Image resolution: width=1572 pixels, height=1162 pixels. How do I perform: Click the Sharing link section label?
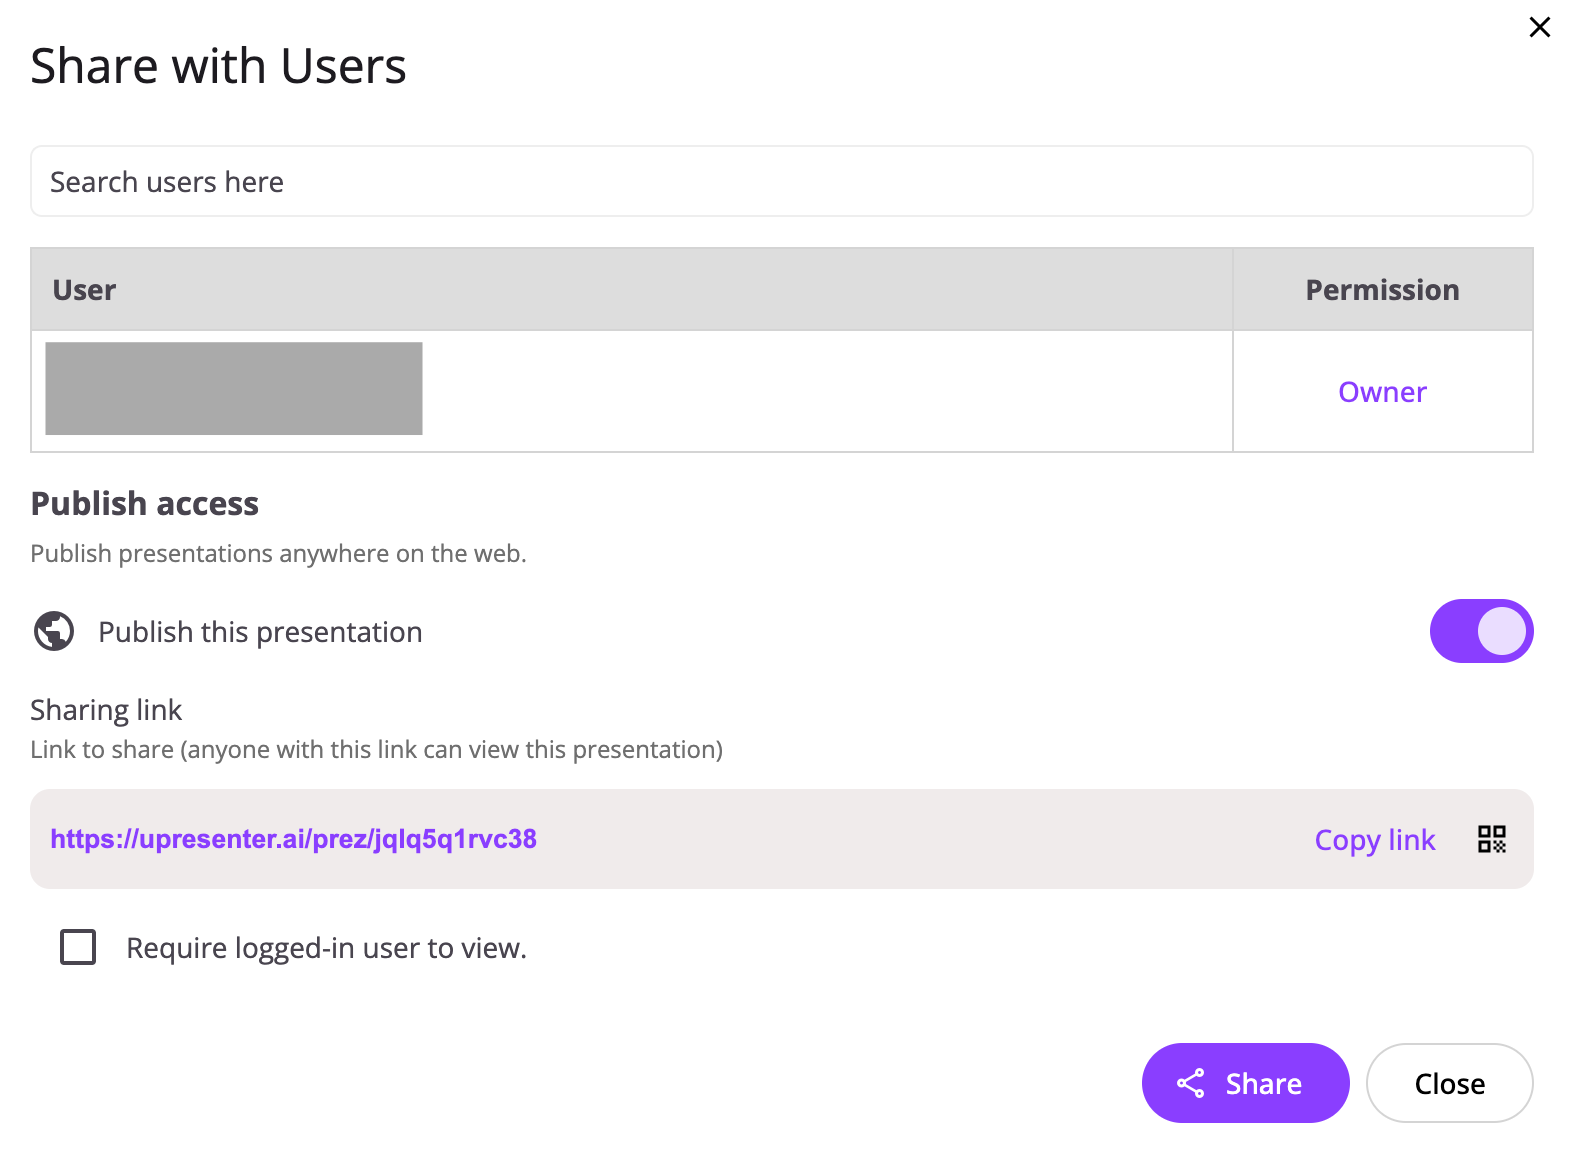pos(106,710)
